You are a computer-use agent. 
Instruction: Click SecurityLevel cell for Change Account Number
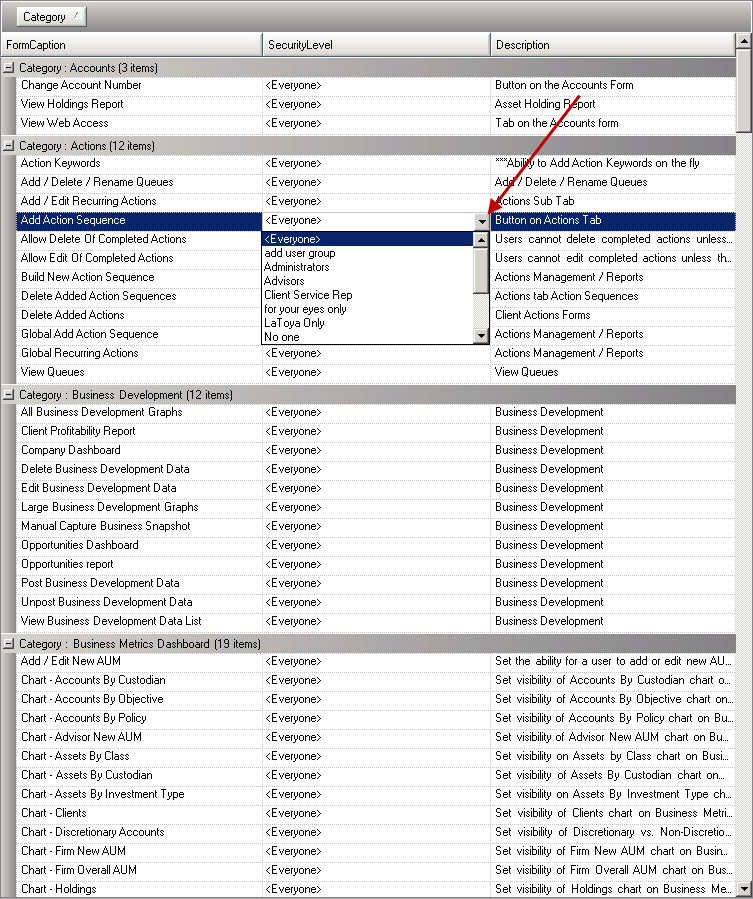(376, 85)
